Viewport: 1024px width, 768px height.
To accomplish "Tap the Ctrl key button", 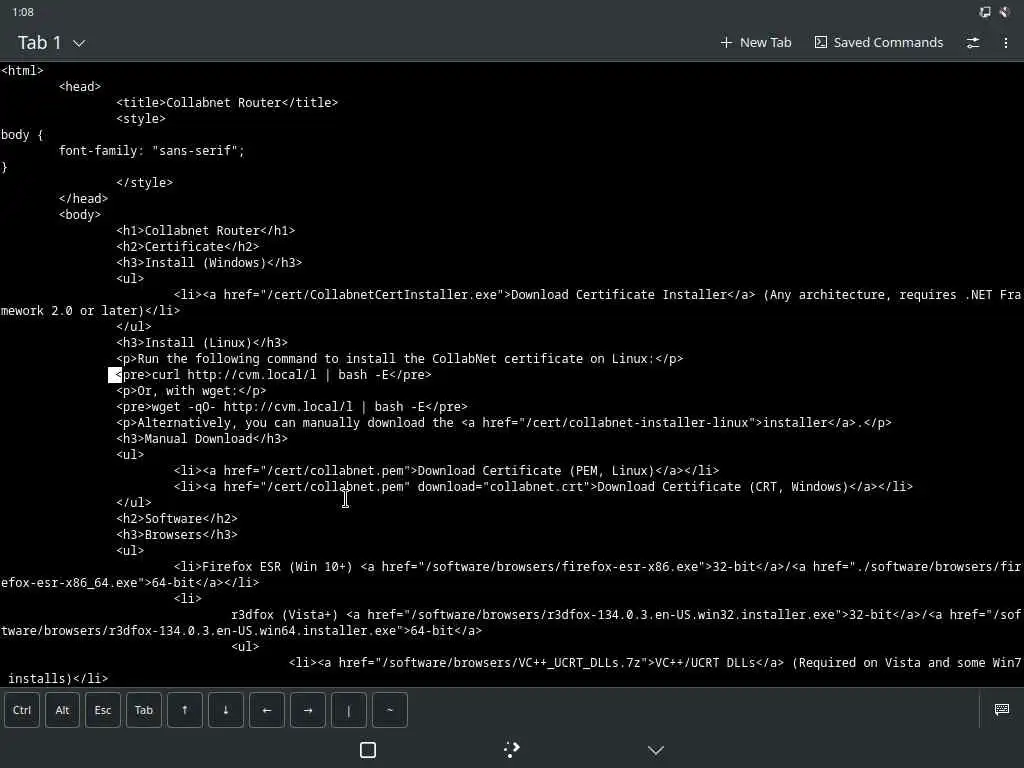I will click(22, 710).
